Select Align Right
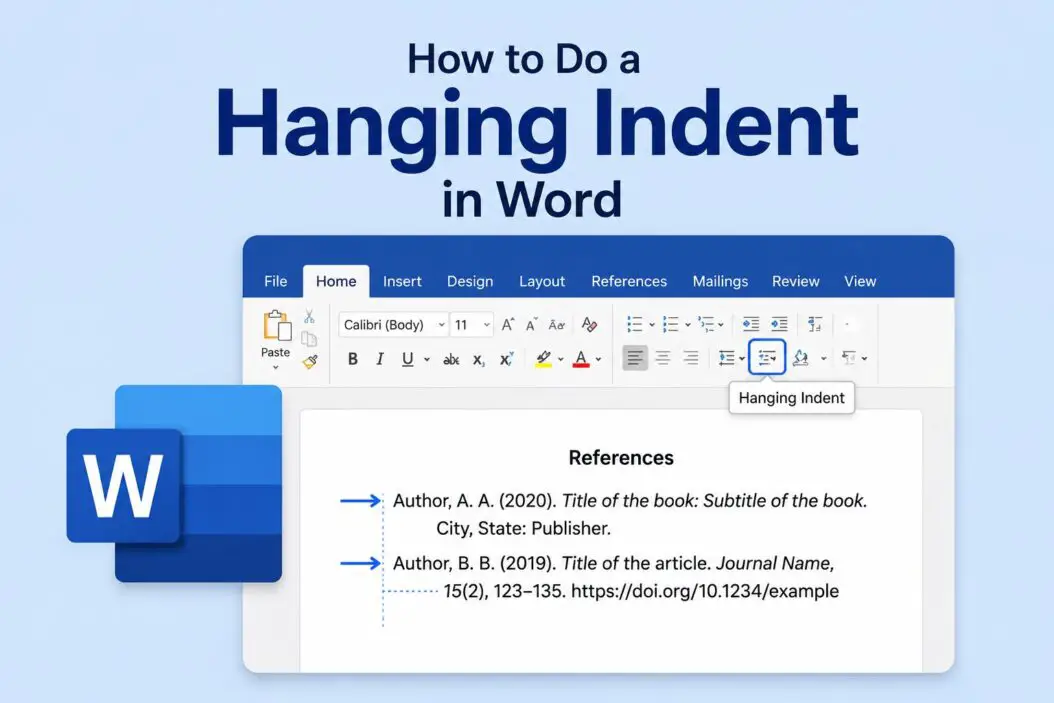This screenshot has width=1054, height=703. (690, 358)
